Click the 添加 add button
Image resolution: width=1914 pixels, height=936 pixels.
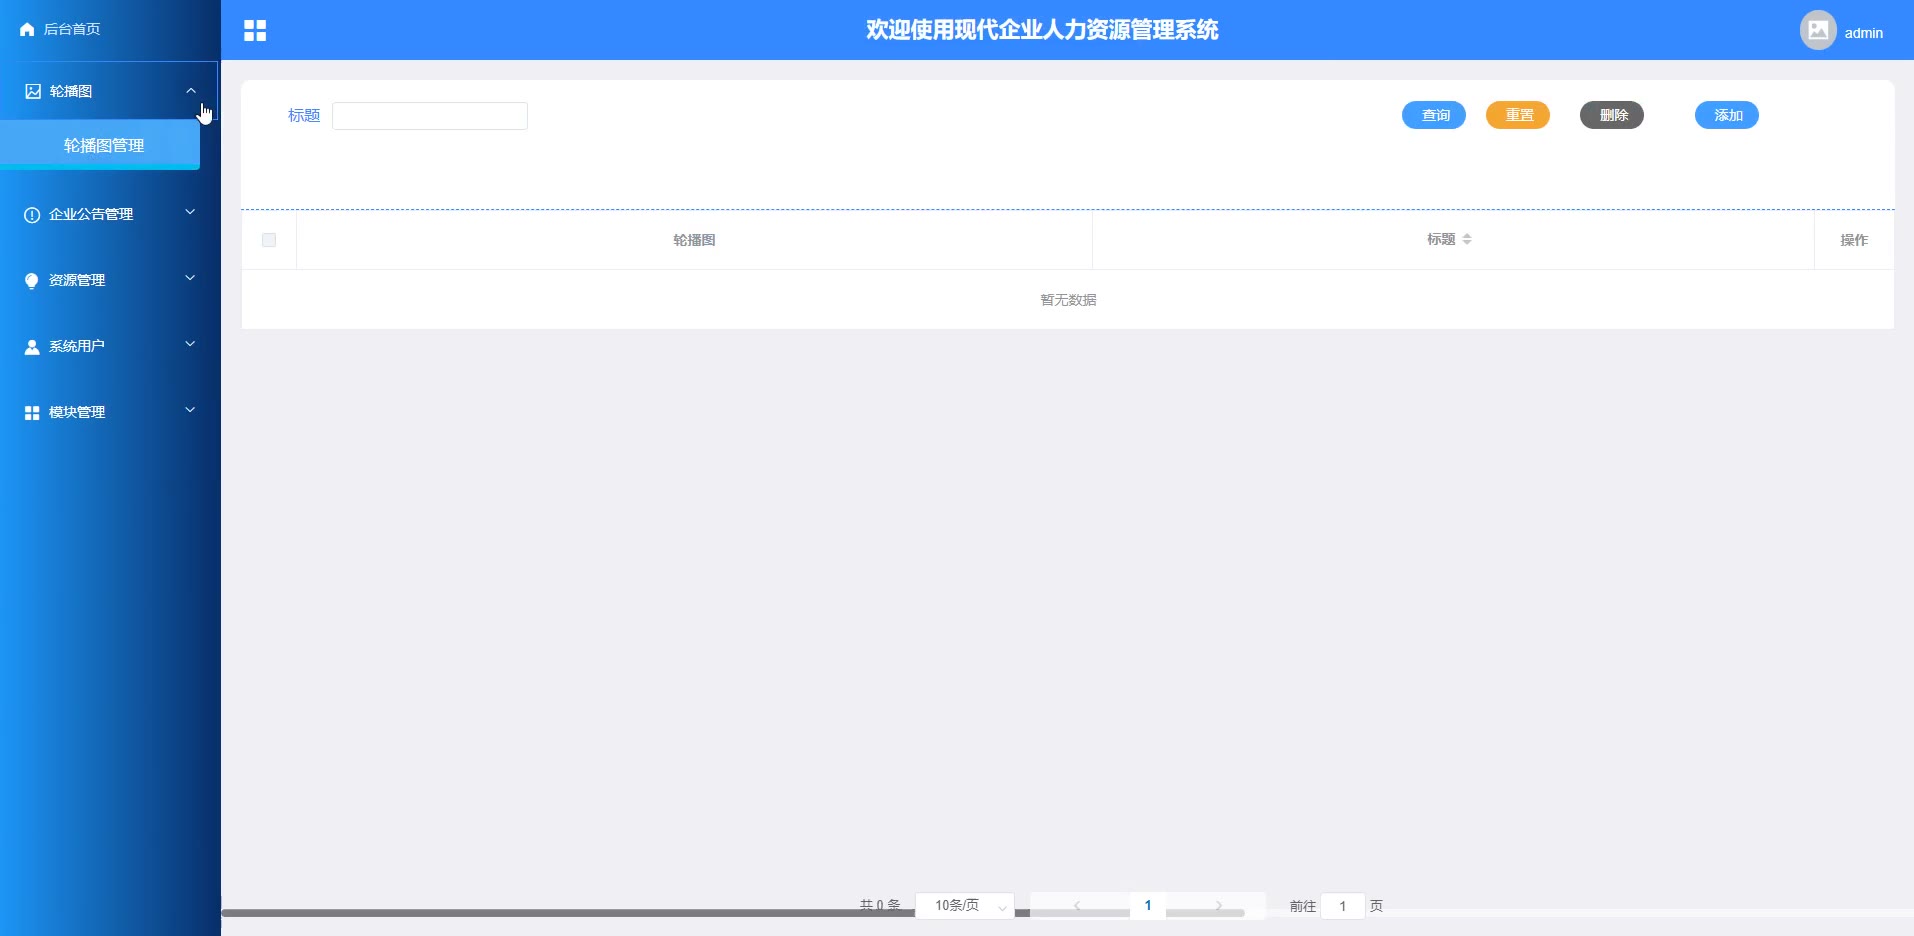[1727, 115]
